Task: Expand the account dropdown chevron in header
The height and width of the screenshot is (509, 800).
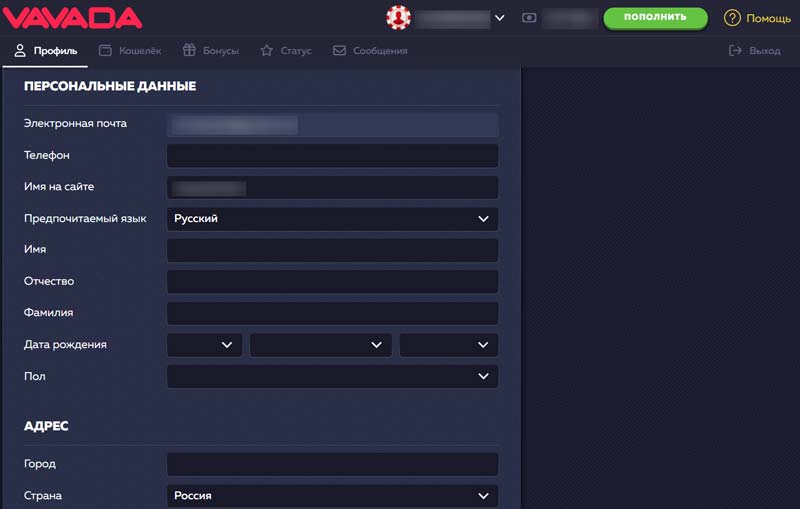Action: point(499,18)
